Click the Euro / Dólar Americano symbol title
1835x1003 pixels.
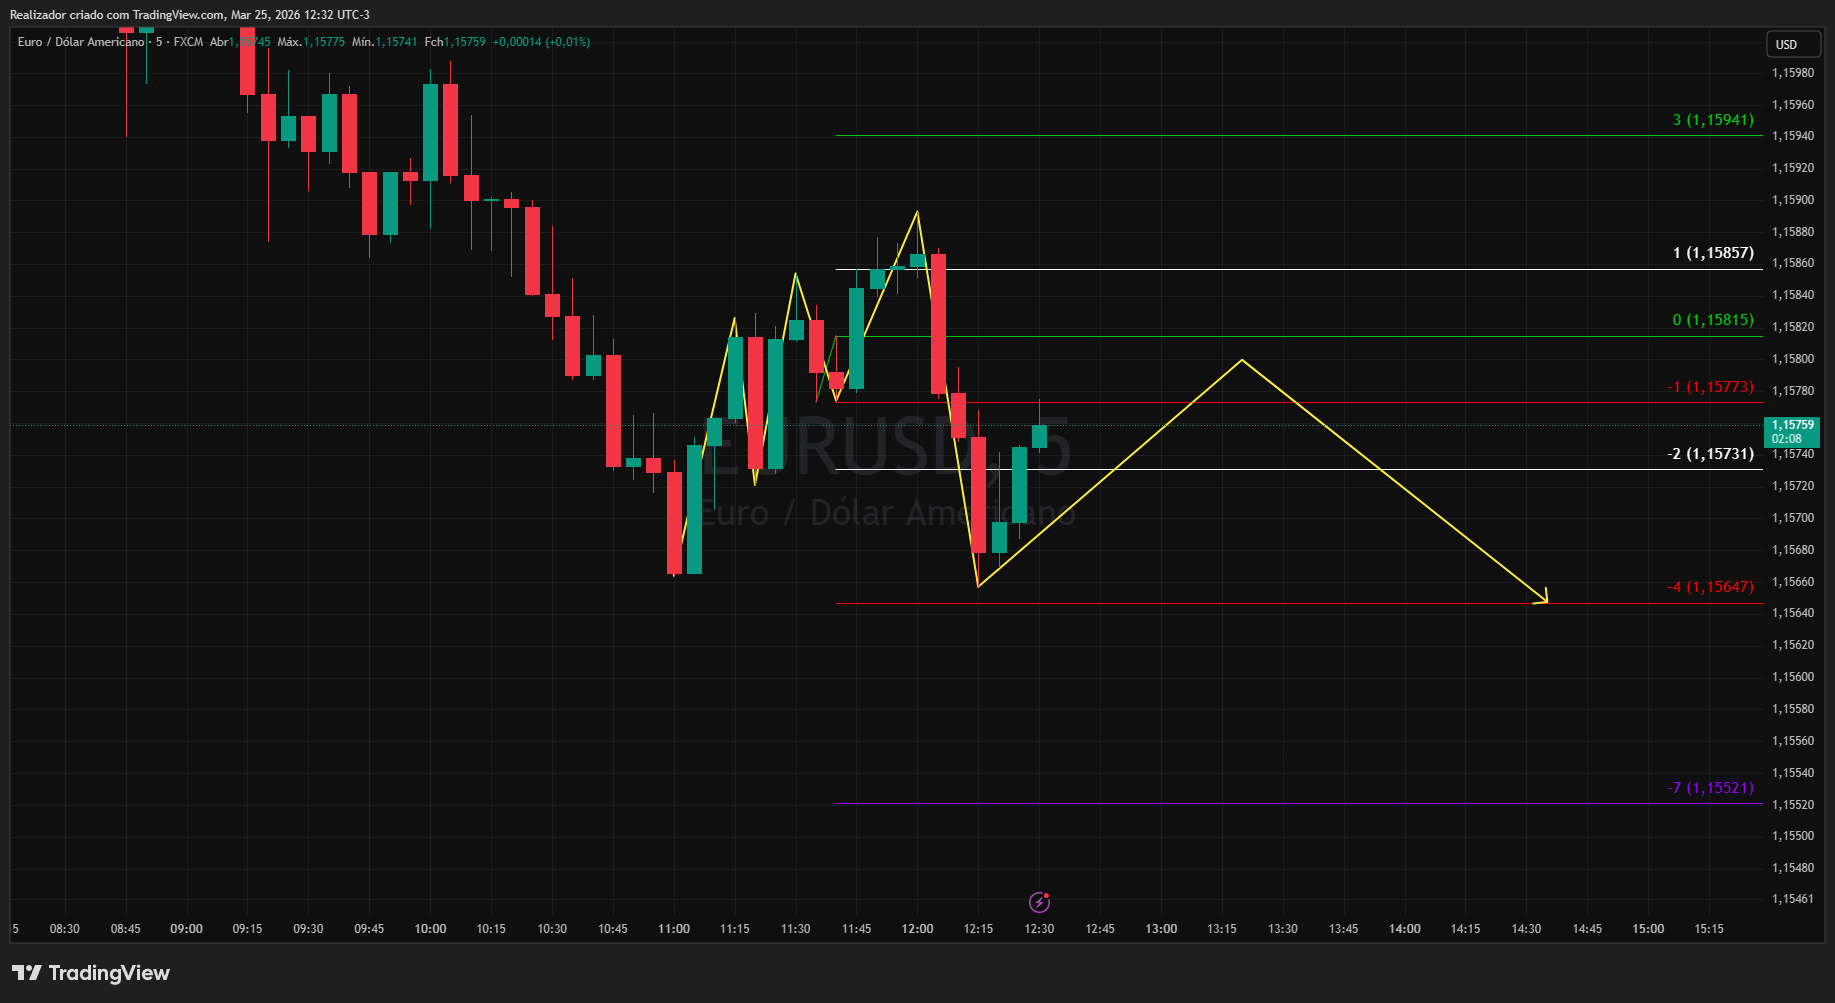coord(81,42)
